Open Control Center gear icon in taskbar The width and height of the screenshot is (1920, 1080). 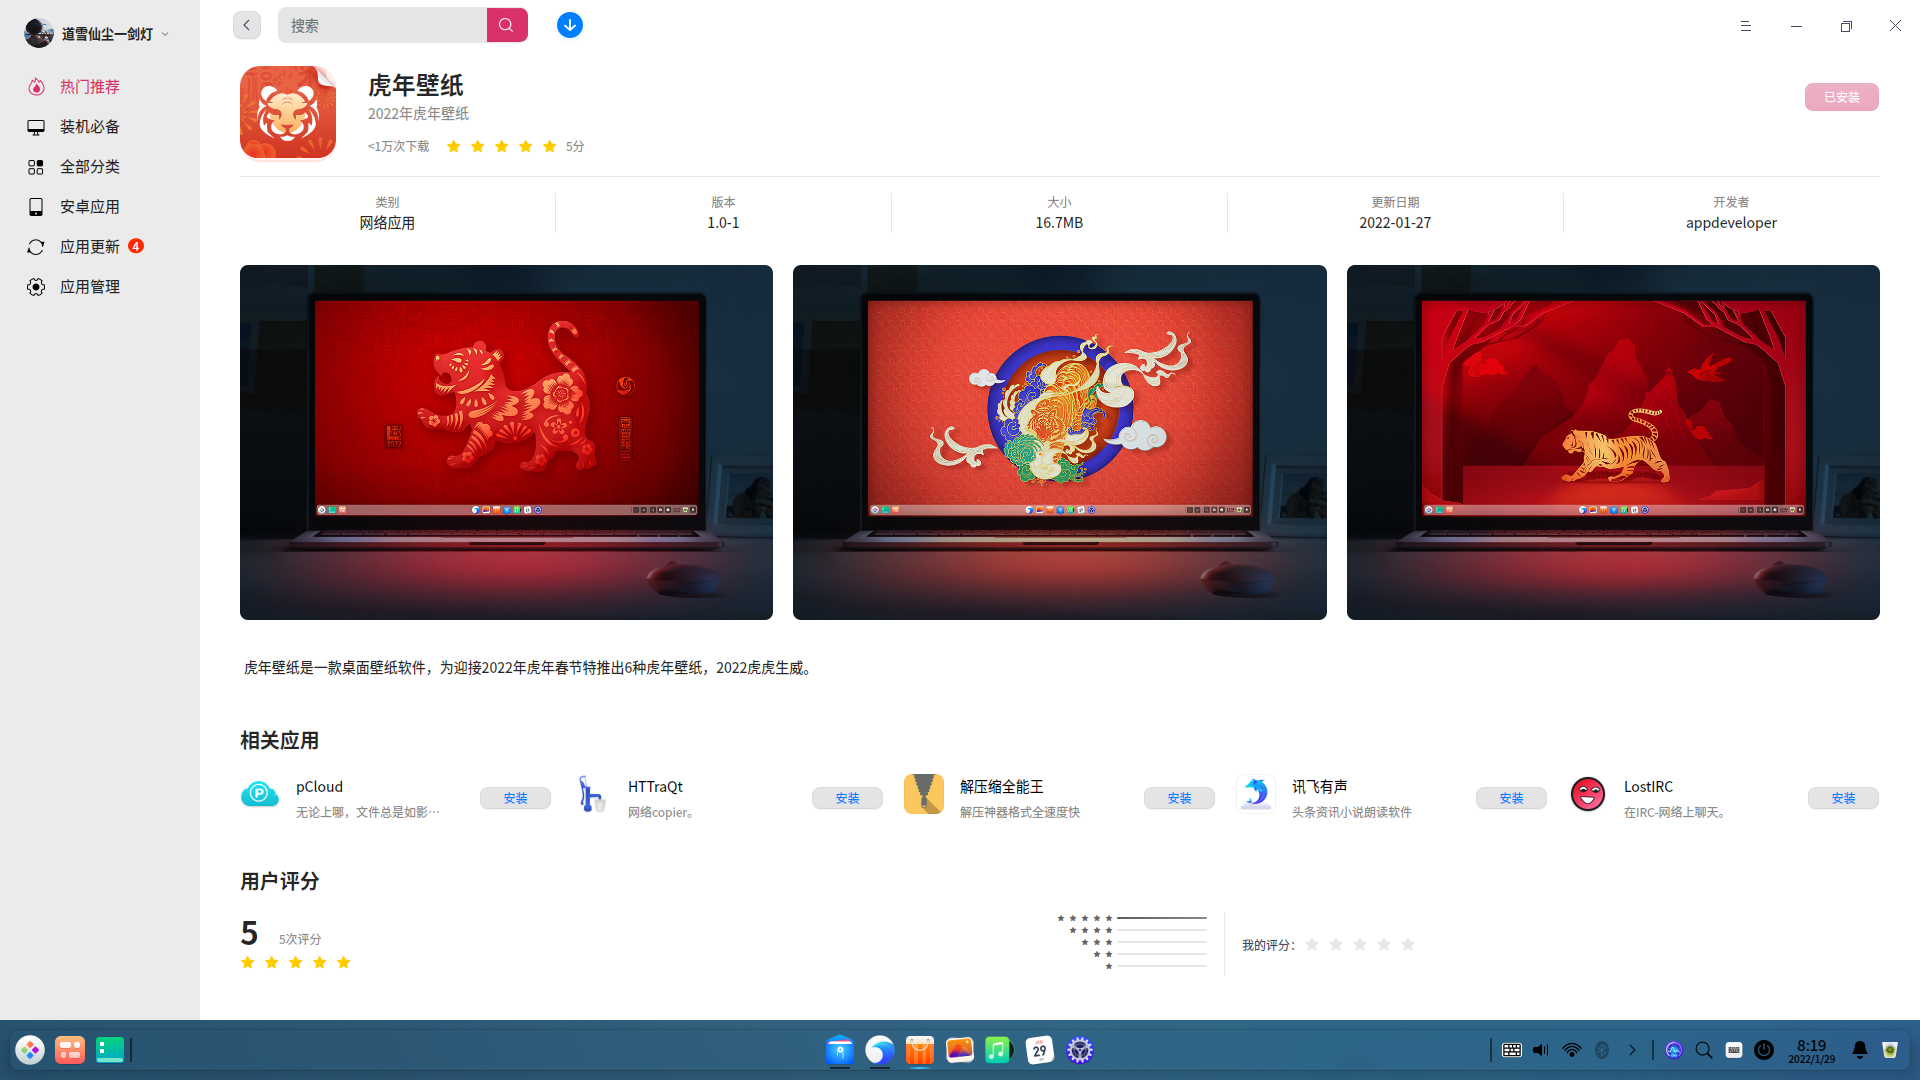[1079, 1050]
